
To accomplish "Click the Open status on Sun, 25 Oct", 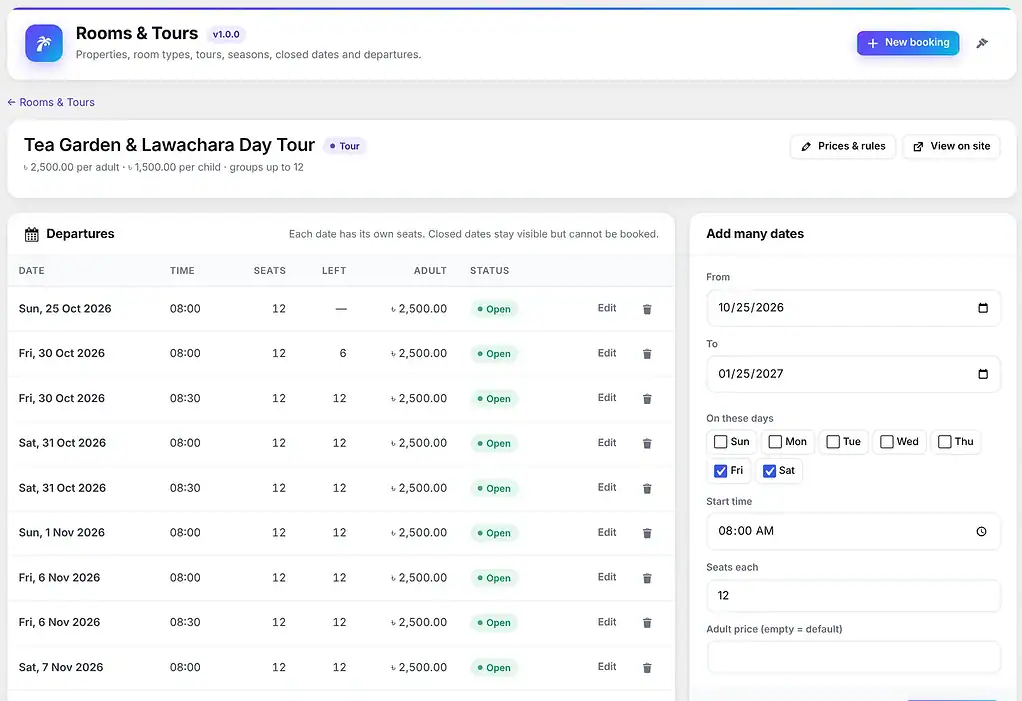I will click(x=494, y=309).
